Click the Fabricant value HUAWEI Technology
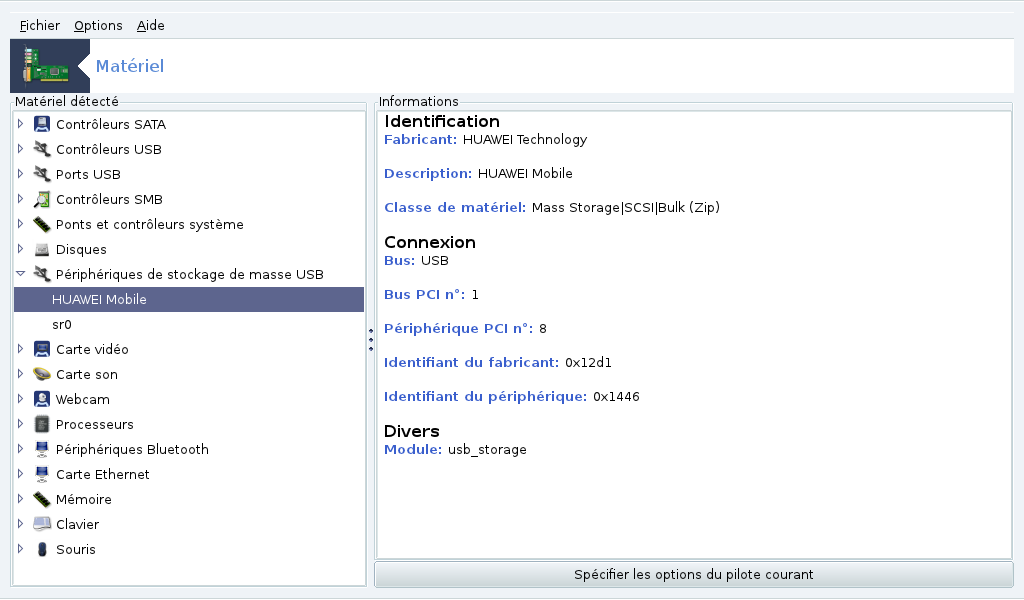This screenshot has height=600, width=1024. click(525, 140)
